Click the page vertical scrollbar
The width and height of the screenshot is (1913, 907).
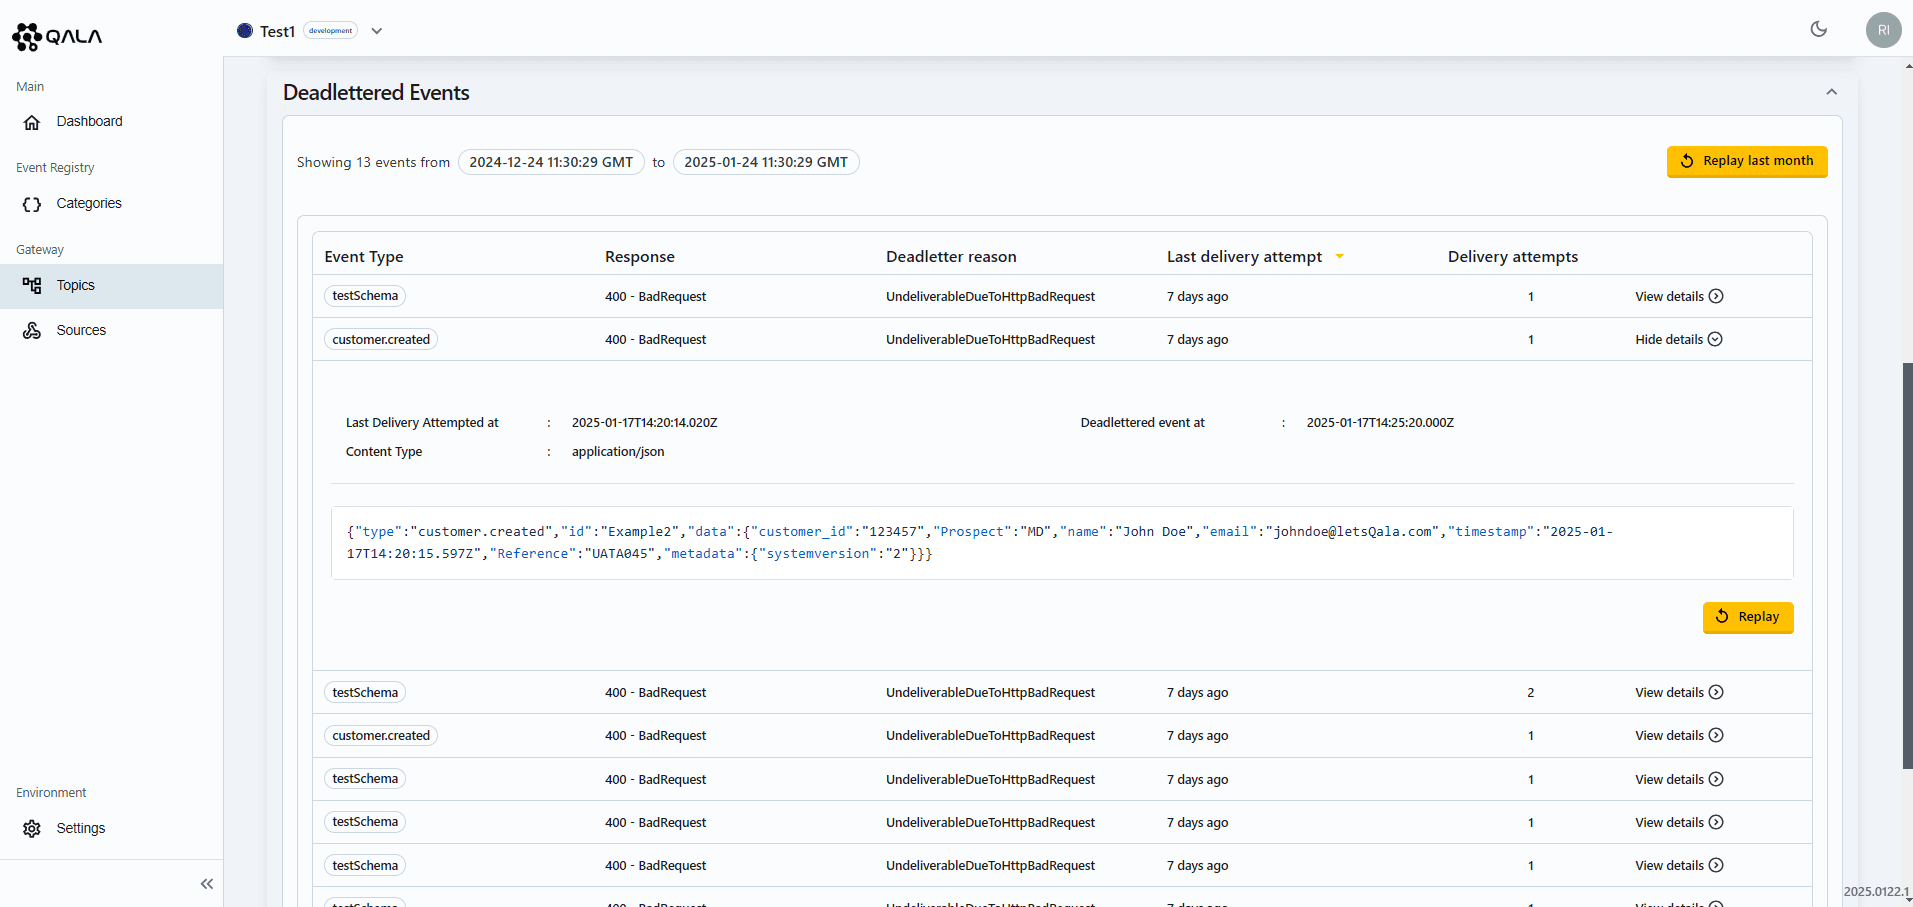click(1907, 565)
